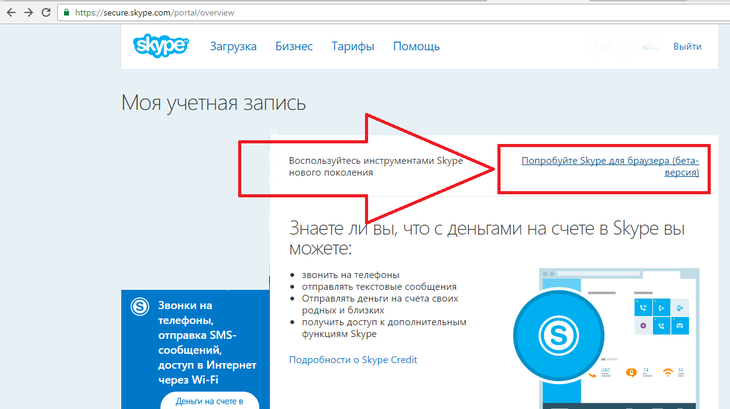Click the green padlock security icon

pyautogui.click(x=67, y=13)
